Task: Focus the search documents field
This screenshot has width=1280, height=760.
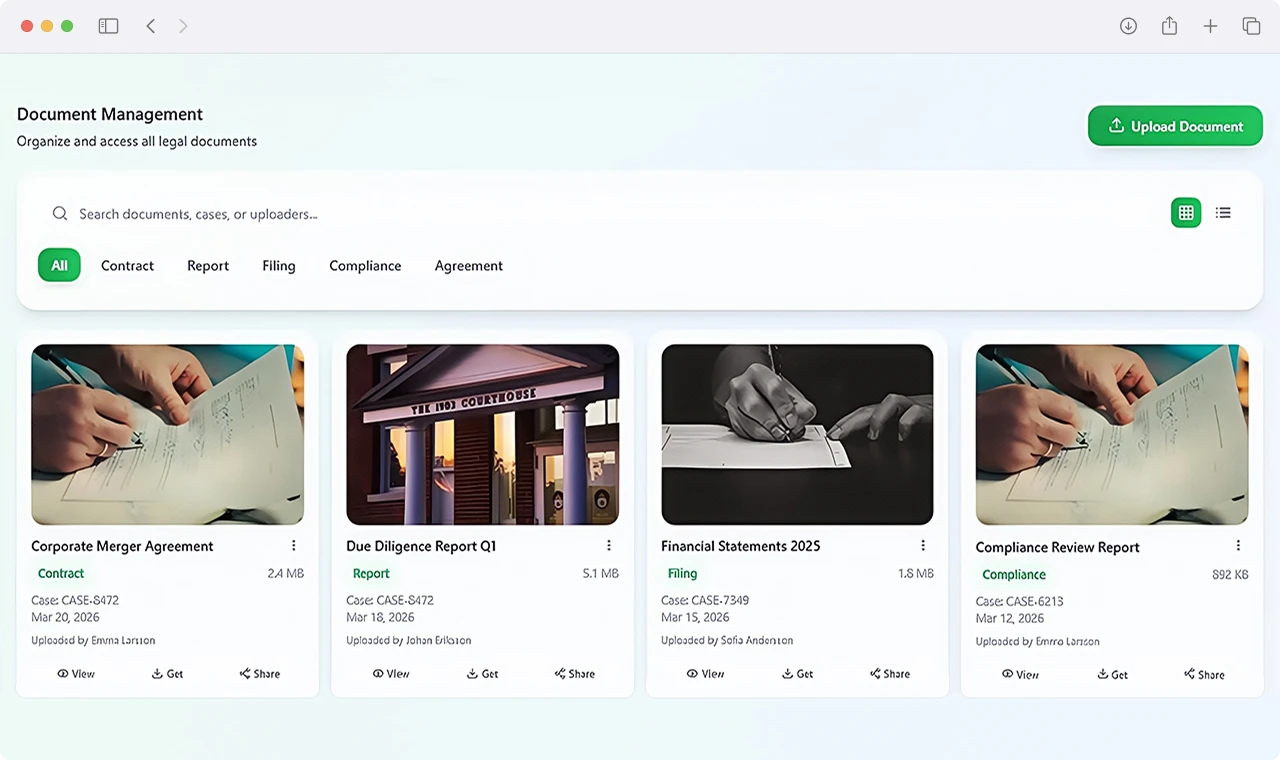Action: click(x=600, y=213)
